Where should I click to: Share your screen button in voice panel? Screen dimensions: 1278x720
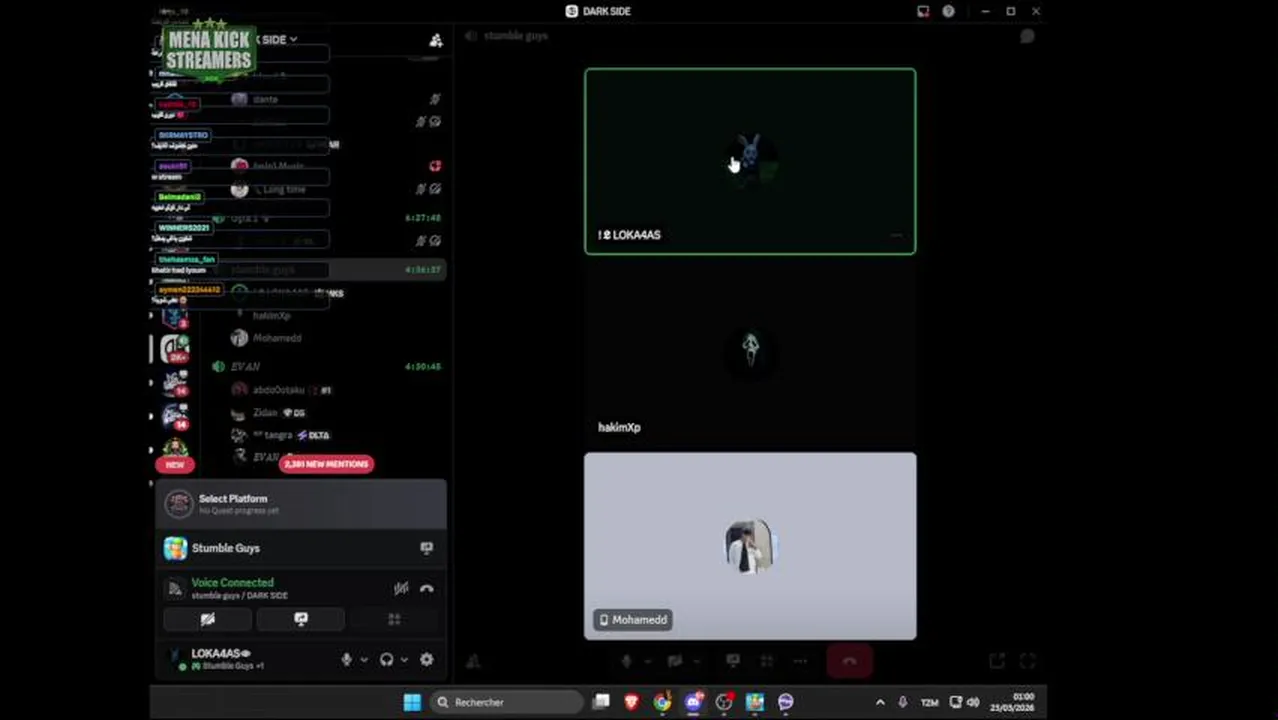pyautogui.click(x=301, y=619)
